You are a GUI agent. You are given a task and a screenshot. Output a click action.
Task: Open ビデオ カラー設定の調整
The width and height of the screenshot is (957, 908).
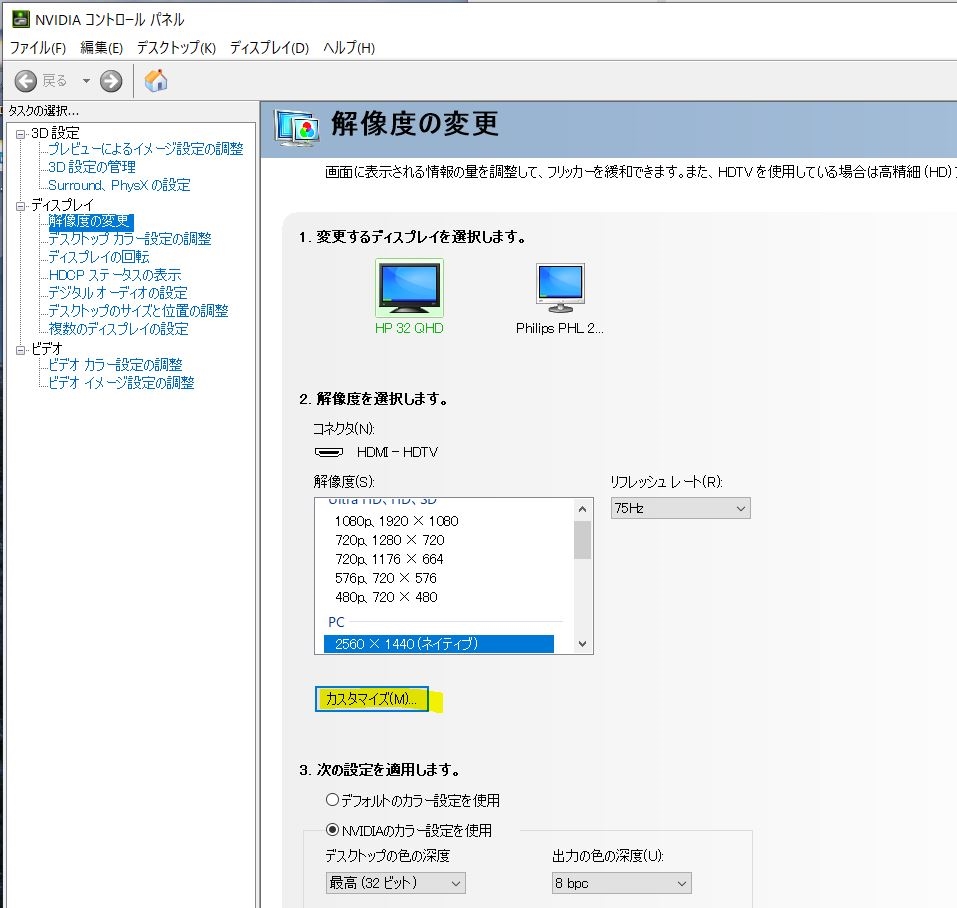(115, 365)
